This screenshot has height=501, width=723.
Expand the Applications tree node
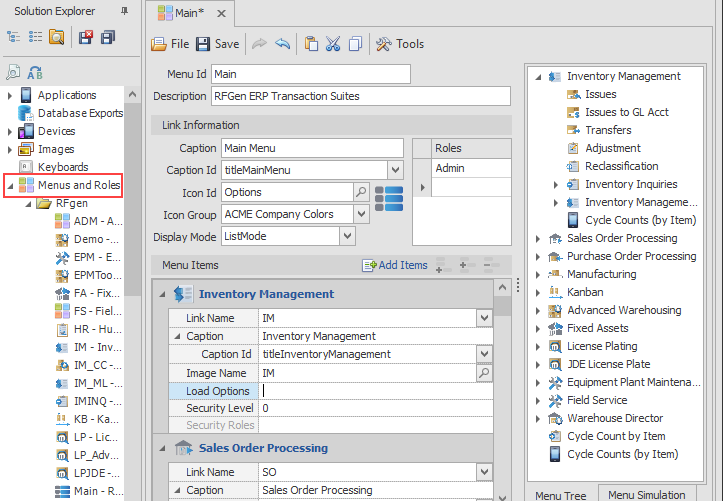tap(10, 95)
